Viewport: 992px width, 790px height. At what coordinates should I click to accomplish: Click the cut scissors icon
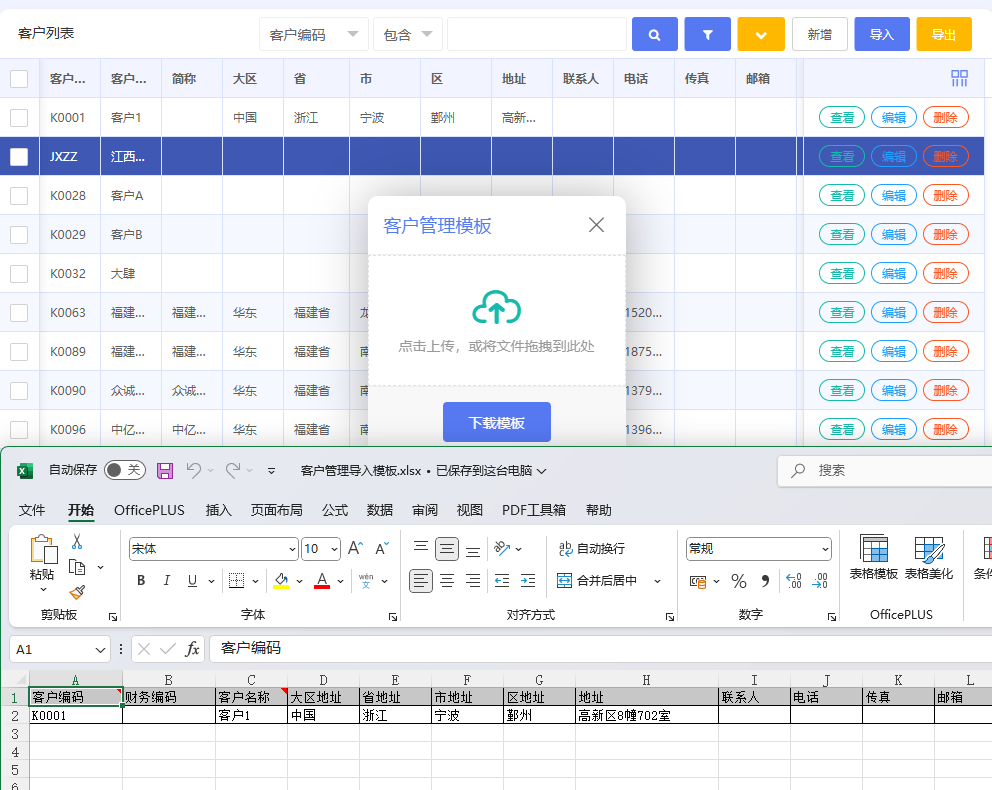click(x=77, y=541)
